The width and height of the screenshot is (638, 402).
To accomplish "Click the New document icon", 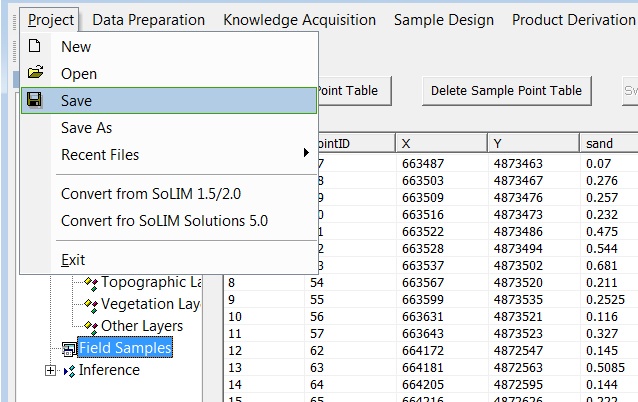I will click(35, 46).
